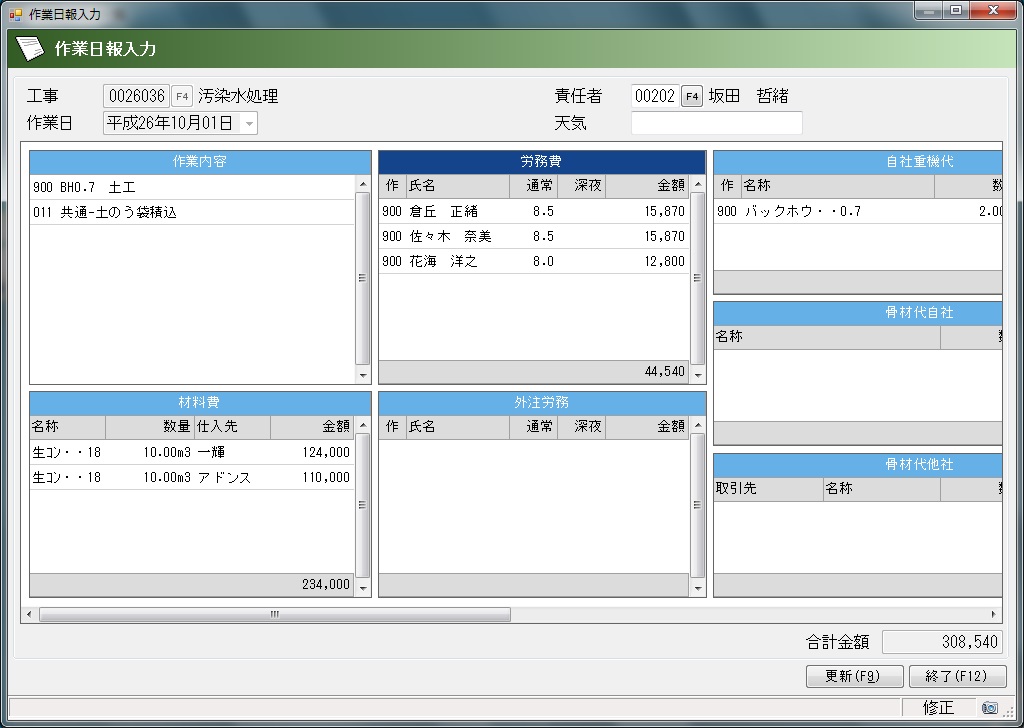The width and height of the screenshot is (1024, 728).
Task: Click the horizontal scrollbar thumb below the panels
Action: coord(273,614)
